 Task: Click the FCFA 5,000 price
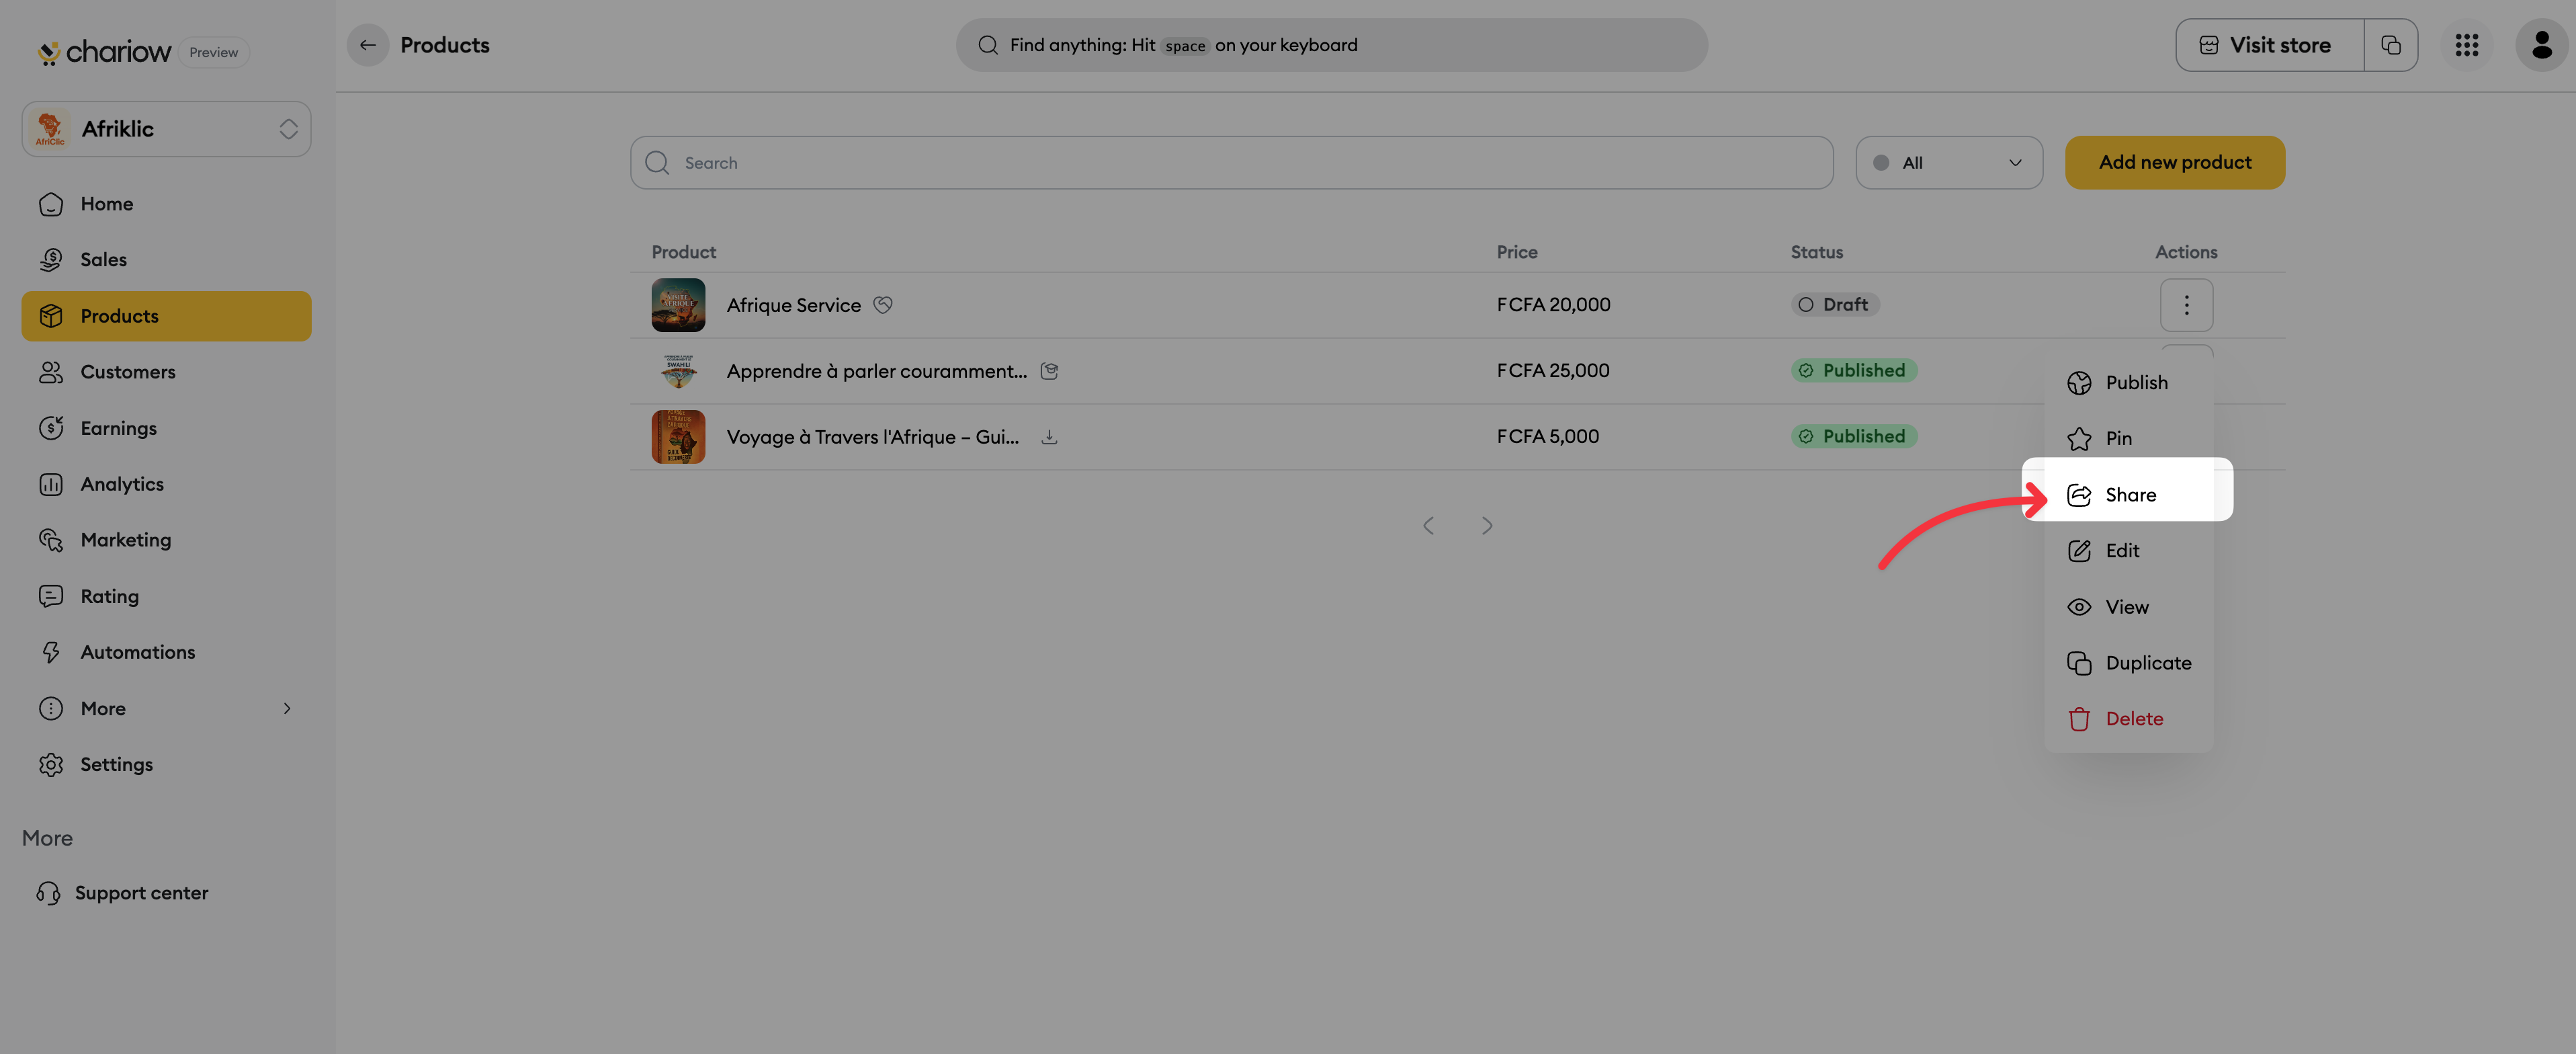[x=1547, y=437]
